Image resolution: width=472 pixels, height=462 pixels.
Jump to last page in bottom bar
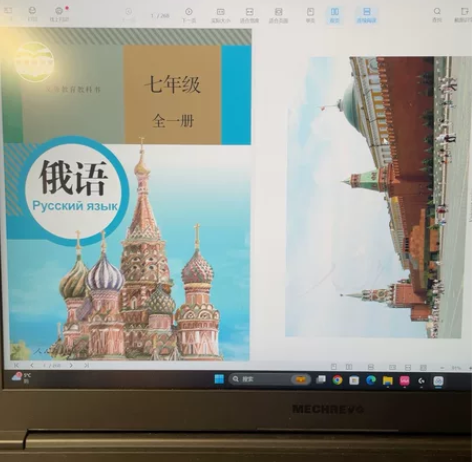(x=86, y=365)
